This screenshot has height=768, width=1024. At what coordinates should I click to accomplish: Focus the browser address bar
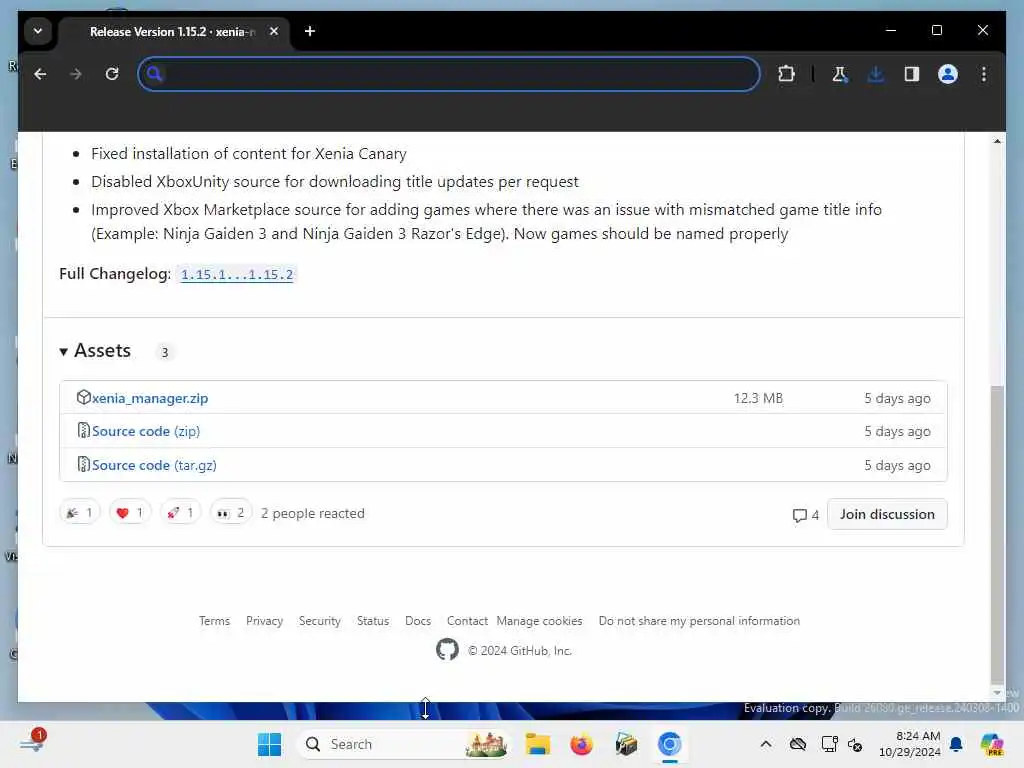[449, 74]
